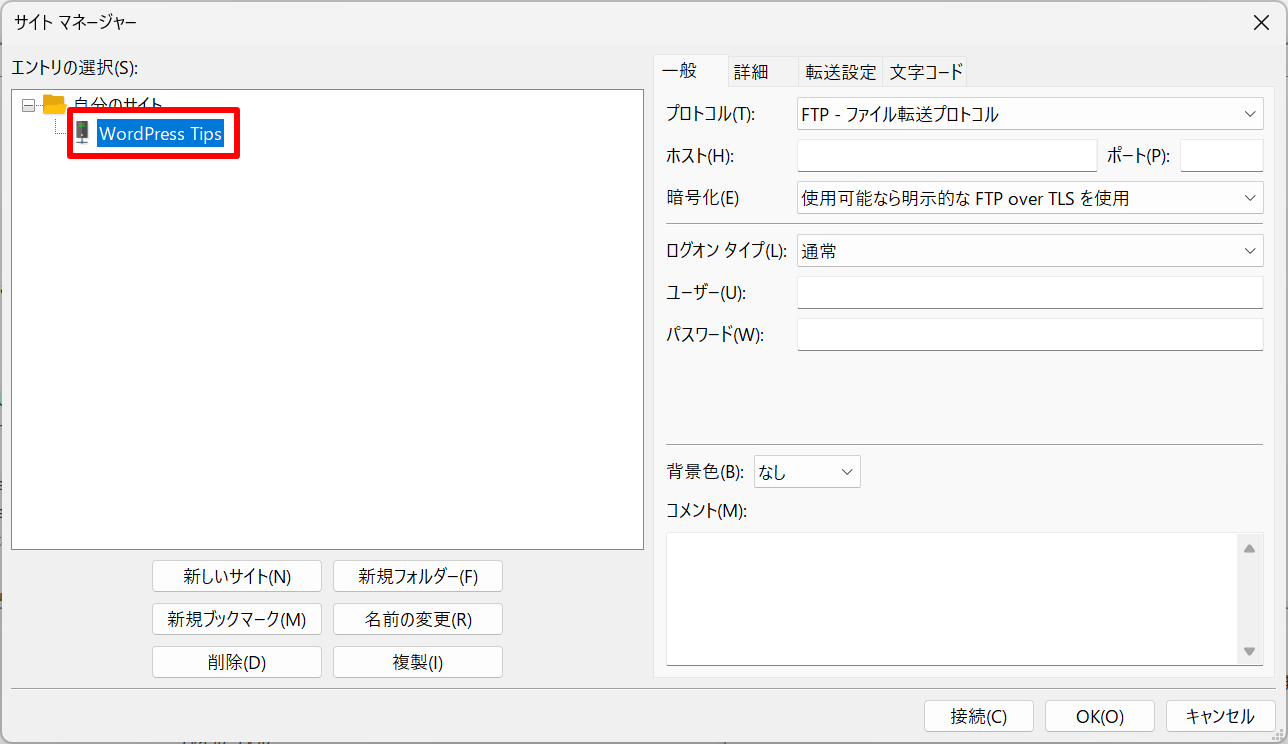Click the キャンセル button
1288x744 pixels.
[x=1220, y=716]
